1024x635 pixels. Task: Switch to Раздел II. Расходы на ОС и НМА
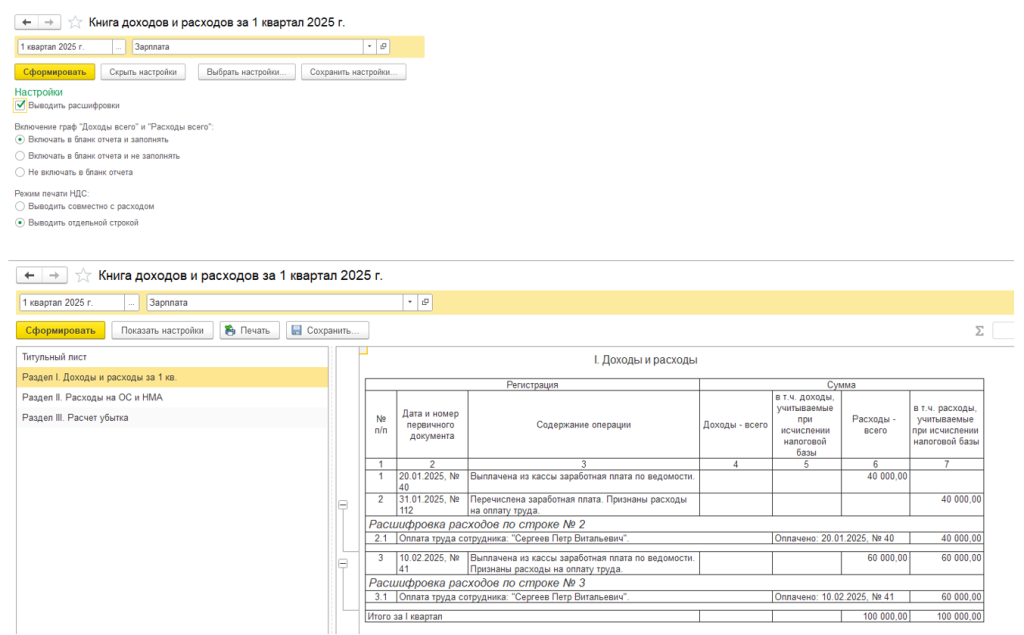(92, 397)
